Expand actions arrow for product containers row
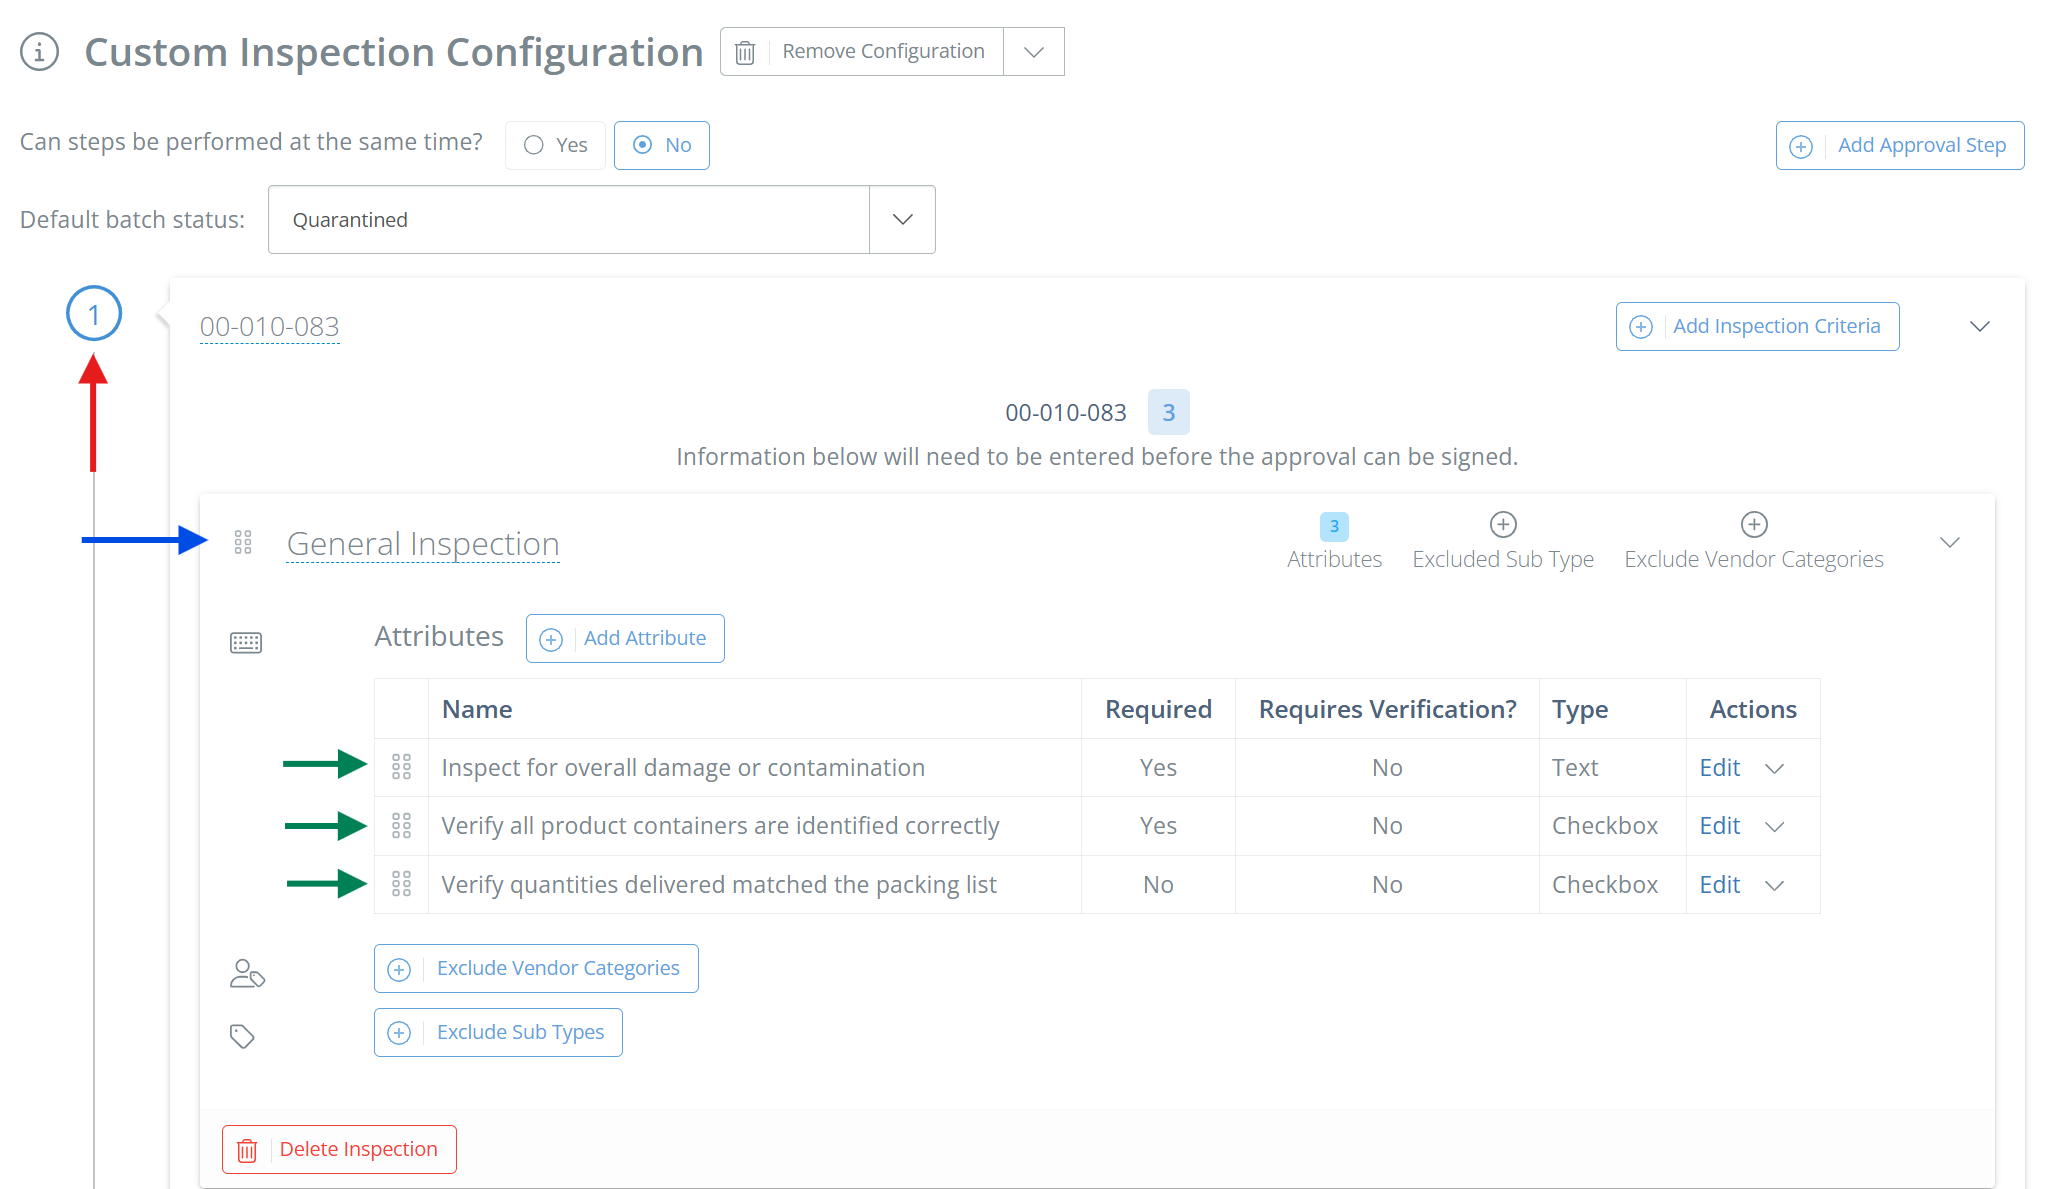This screenshot has width=2065, height=1189. point(1775,826)
